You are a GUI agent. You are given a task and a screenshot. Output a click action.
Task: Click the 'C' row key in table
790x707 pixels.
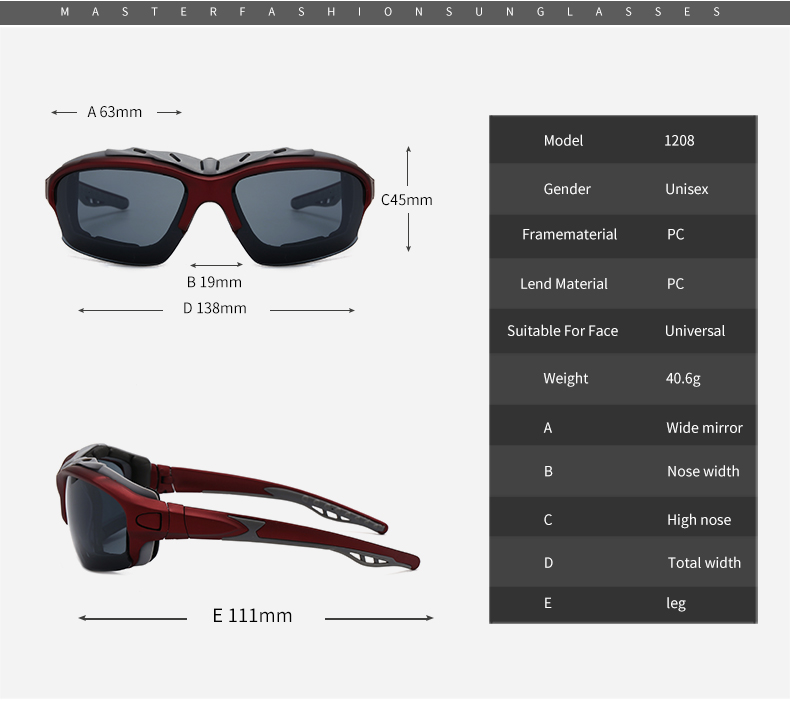coord(548,520)
